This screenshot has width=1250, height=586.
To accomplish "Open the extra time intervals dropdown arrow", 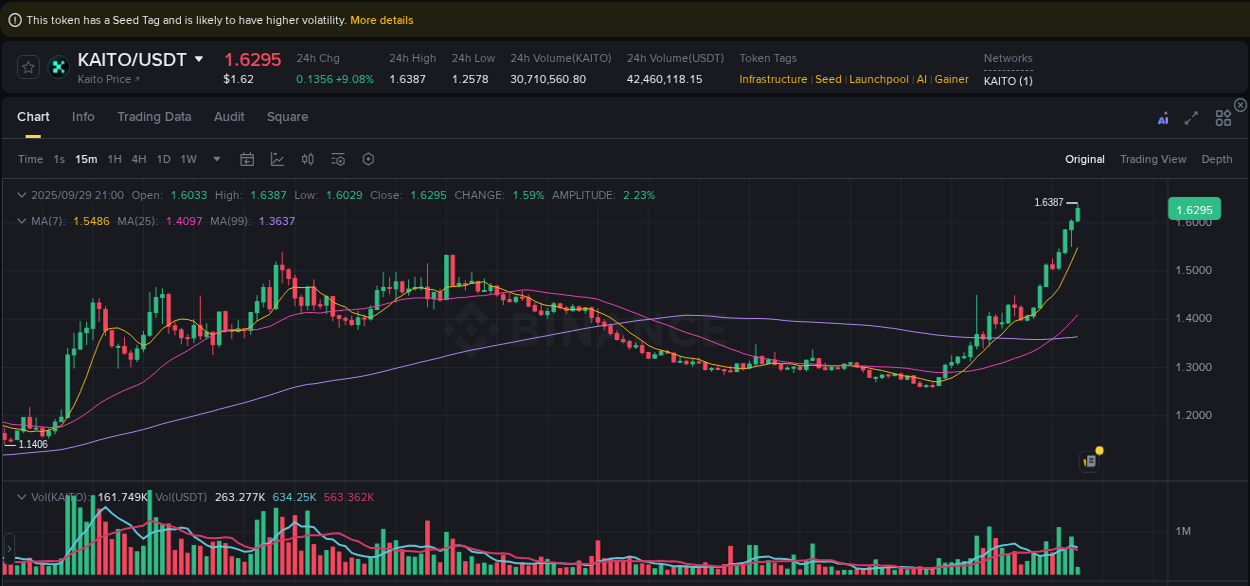I will pos(216,159).
